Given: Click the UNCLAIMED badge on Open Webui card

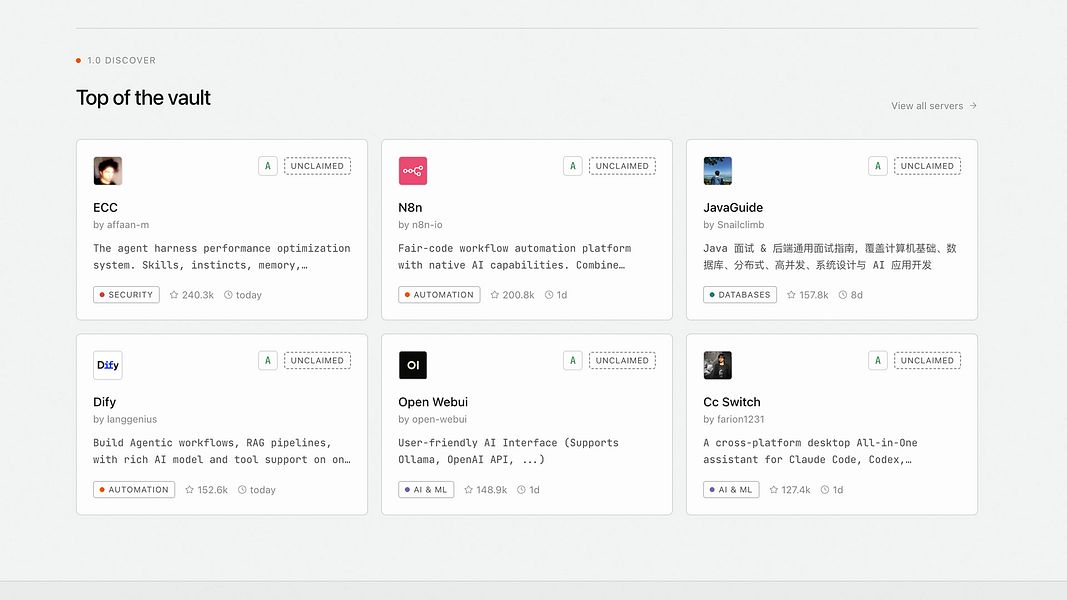Looking at the screenshot, I should tap(622, 361).
